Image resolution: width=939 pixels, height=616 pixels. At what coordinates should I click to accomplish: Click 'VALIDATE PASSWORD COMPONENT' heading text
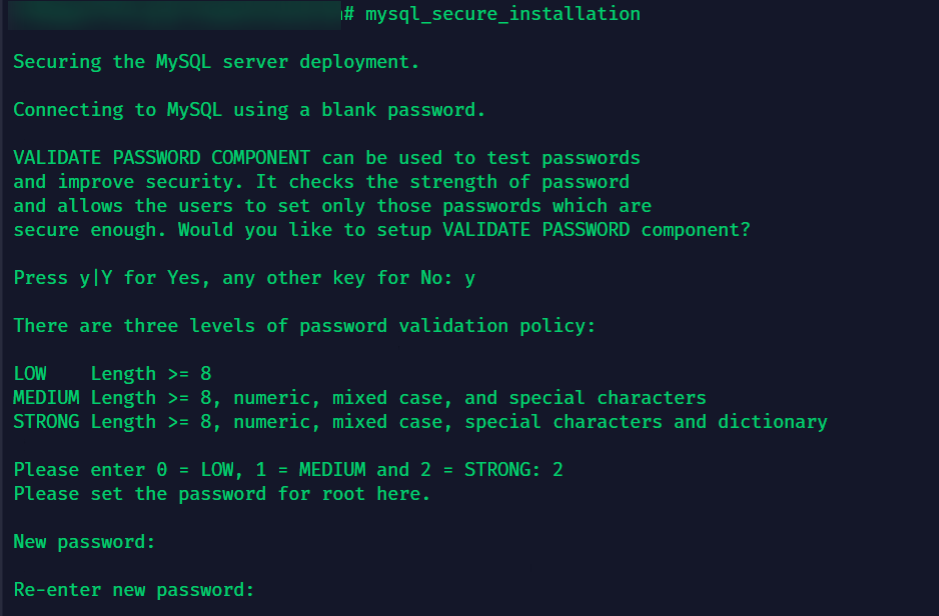point(162,158)
